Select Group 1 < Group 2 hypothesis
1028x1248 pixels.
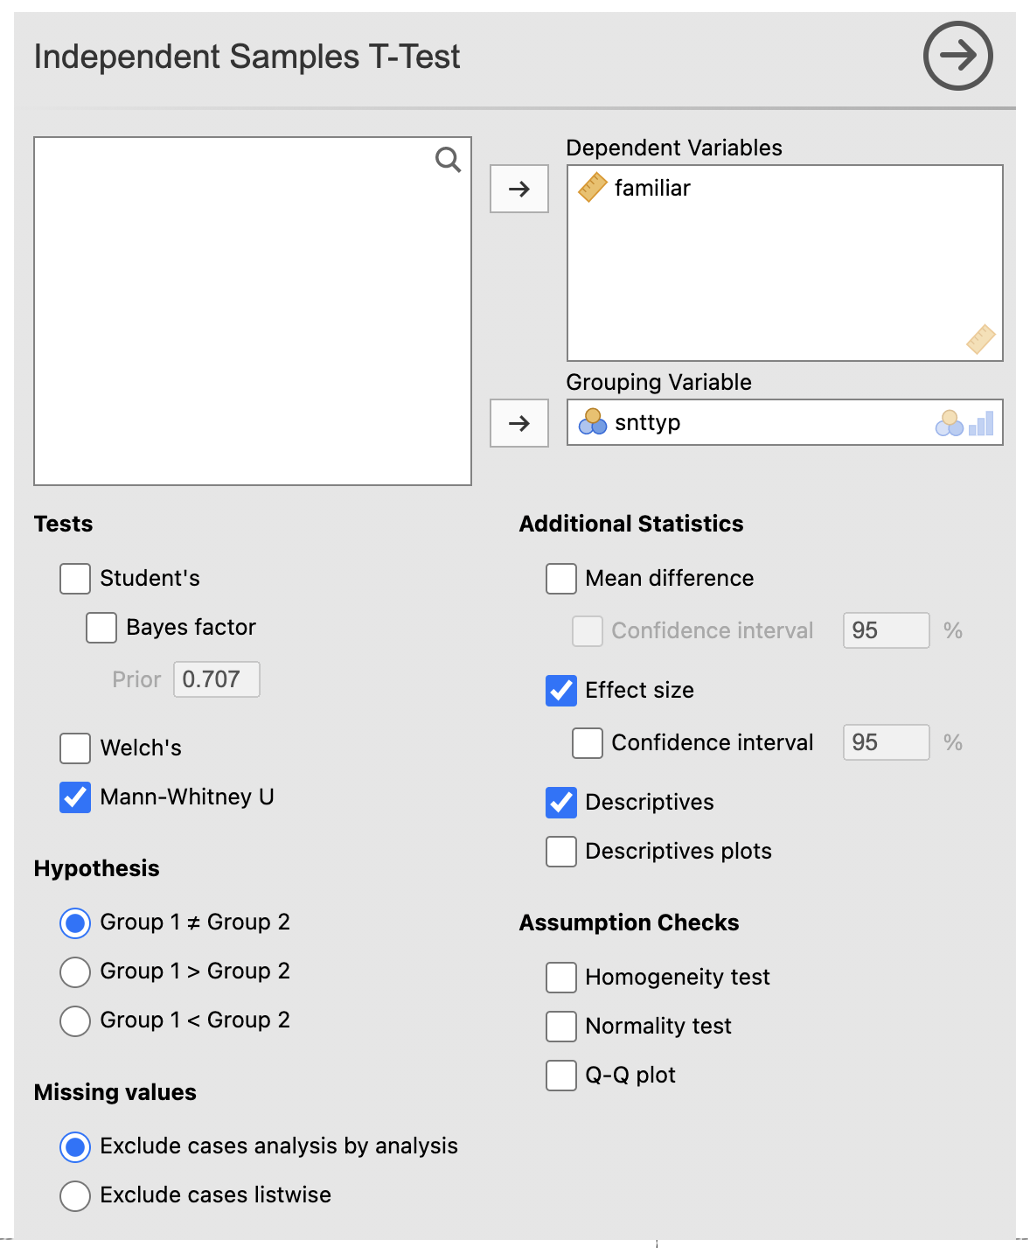[76, 1020]
